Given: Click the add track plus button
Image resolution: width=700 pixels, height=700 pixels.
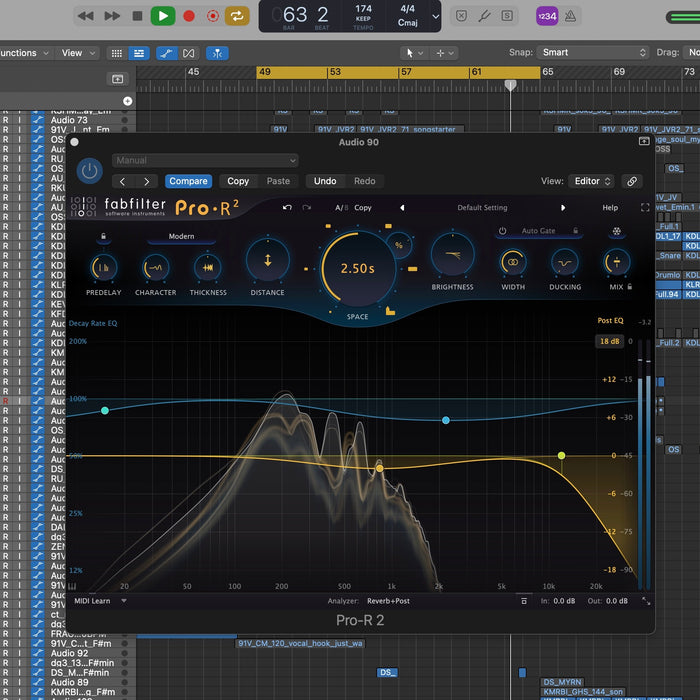Looking at the screenshot, I should click(128, 101).
